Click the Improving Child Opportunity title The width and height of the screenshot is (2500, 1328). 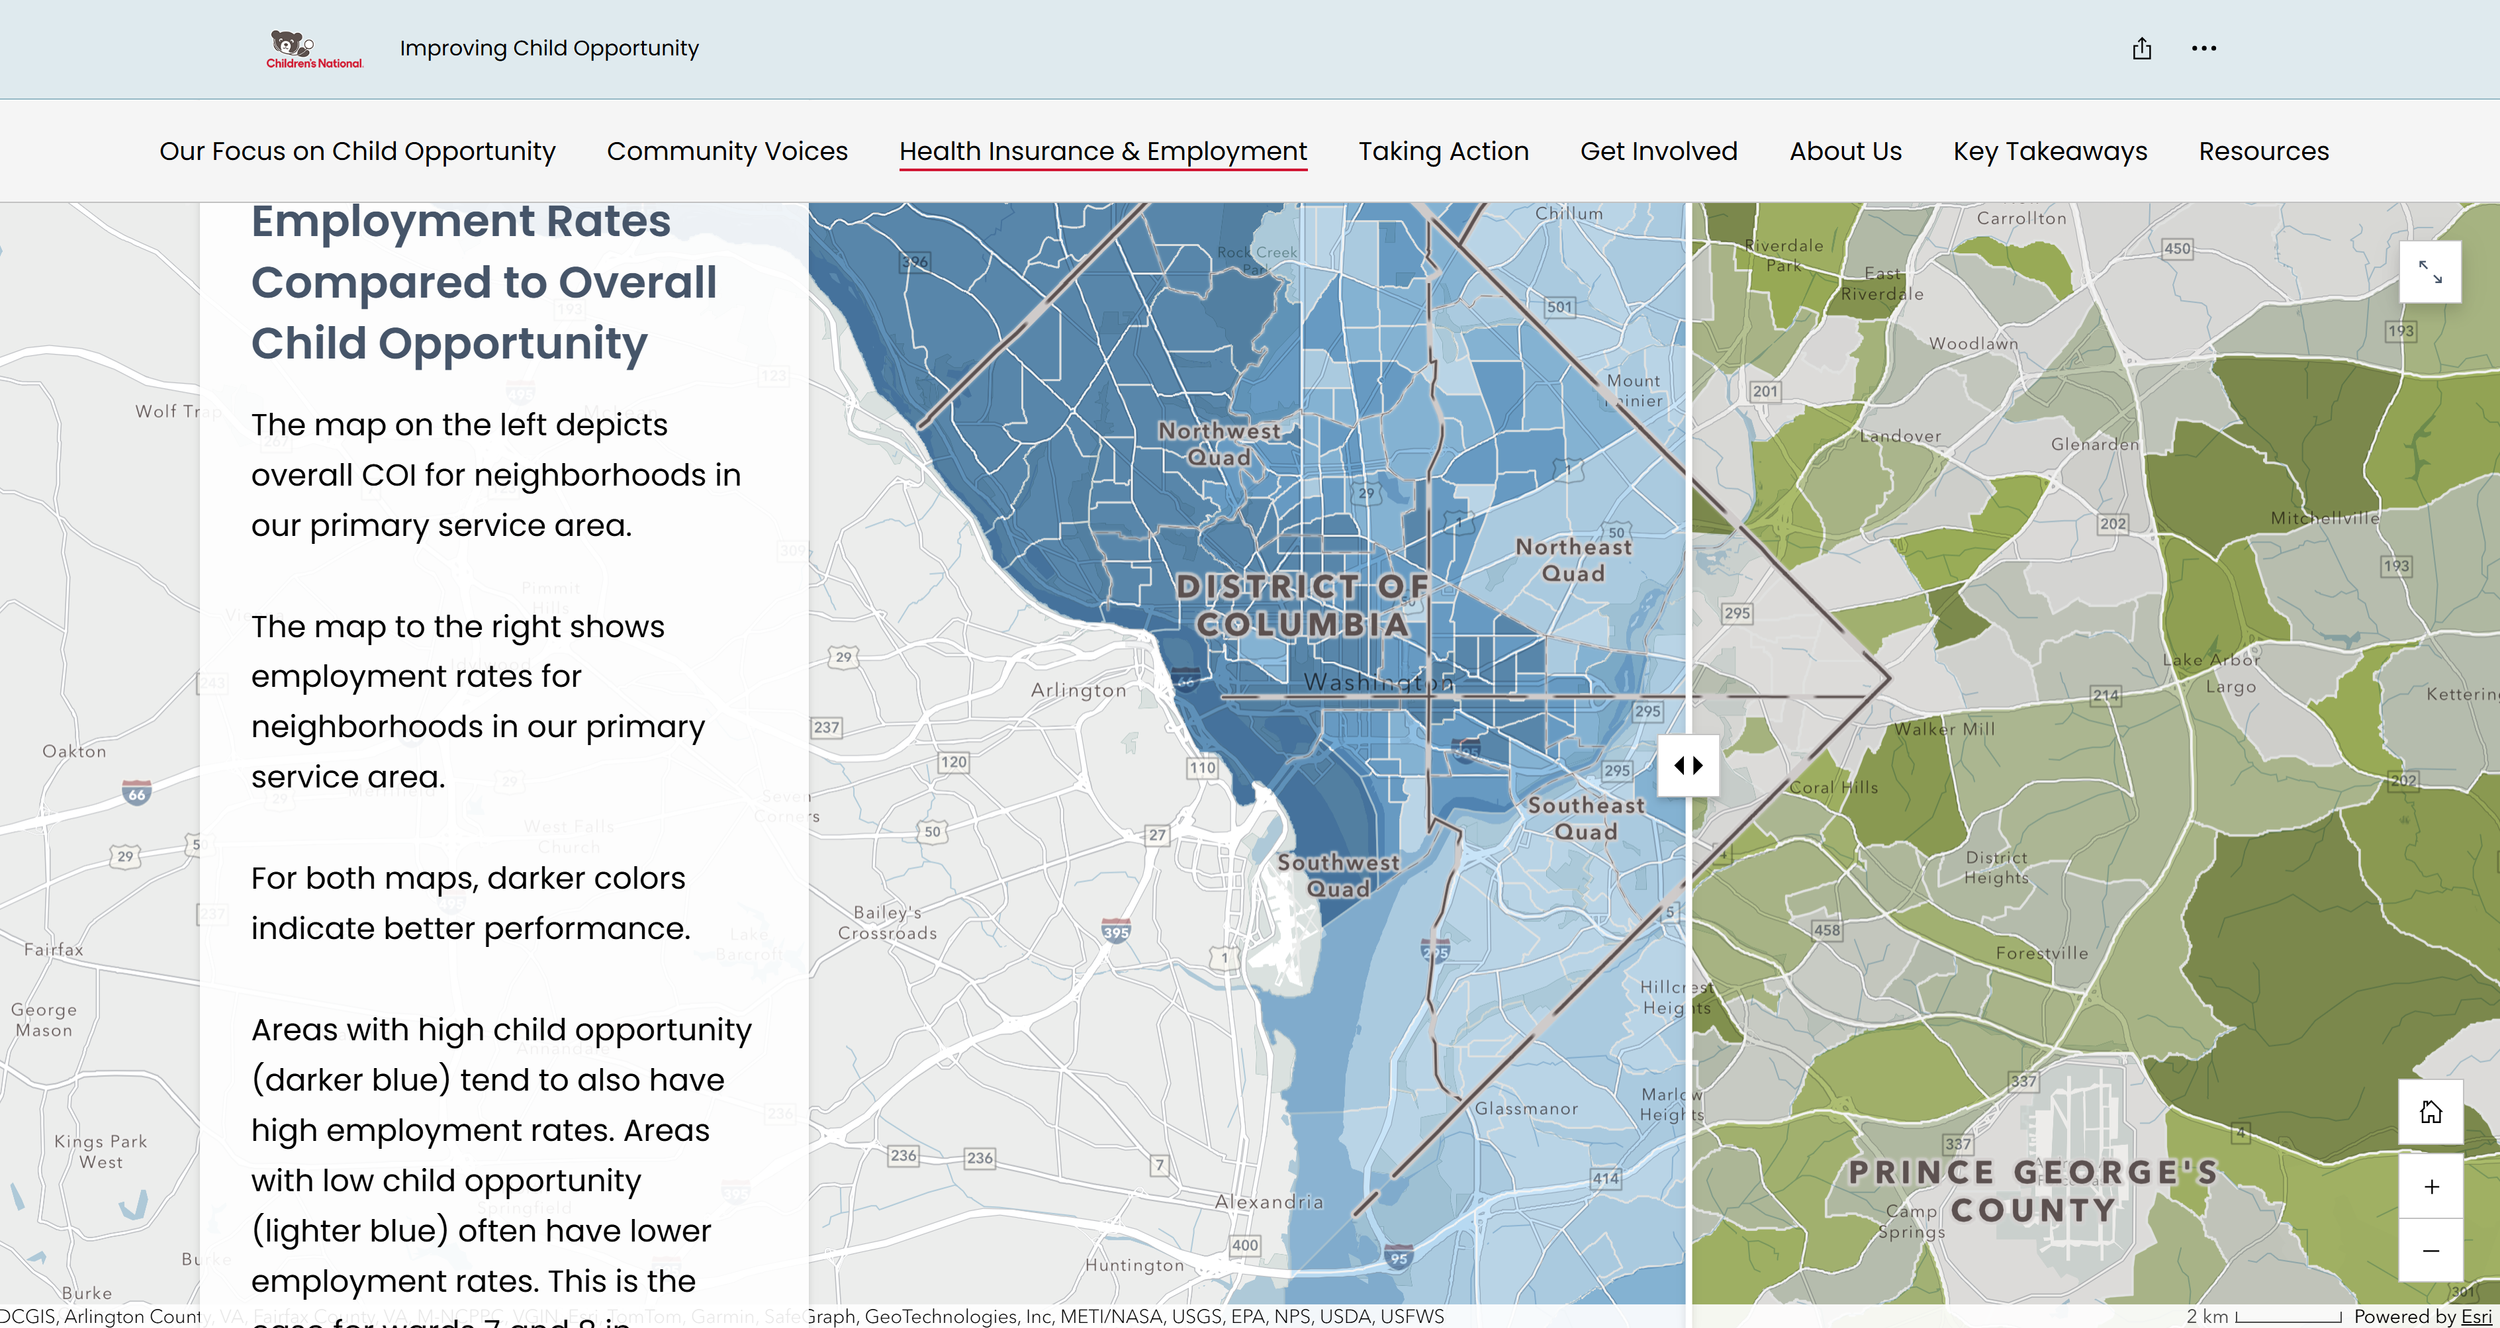[x=549, y=48]
